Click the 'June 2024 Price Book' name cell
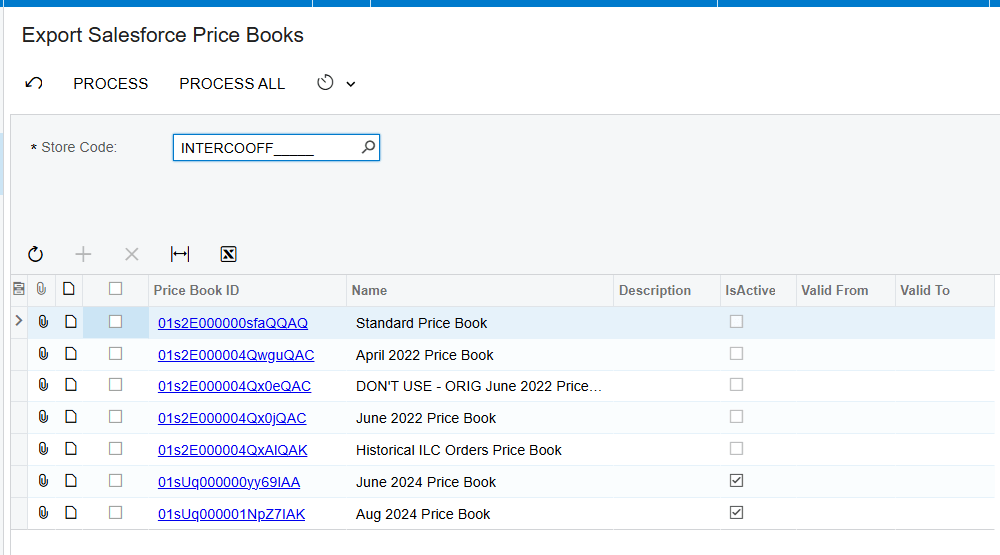Screen dimensions: 1000x555 click(480, 482)
